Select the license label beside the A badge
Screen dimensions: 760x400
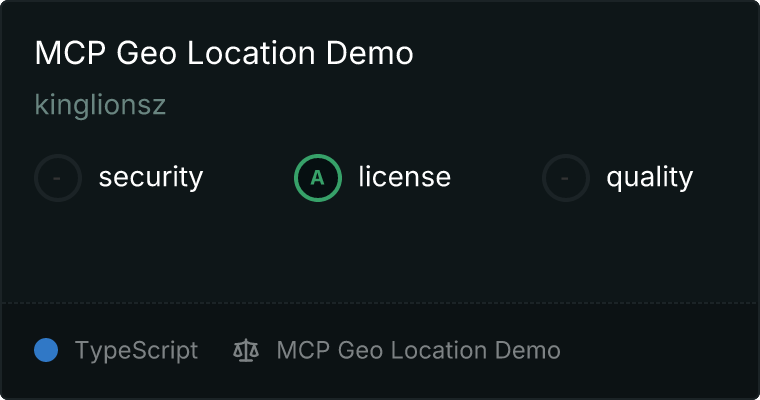click(x=405, y=176)
